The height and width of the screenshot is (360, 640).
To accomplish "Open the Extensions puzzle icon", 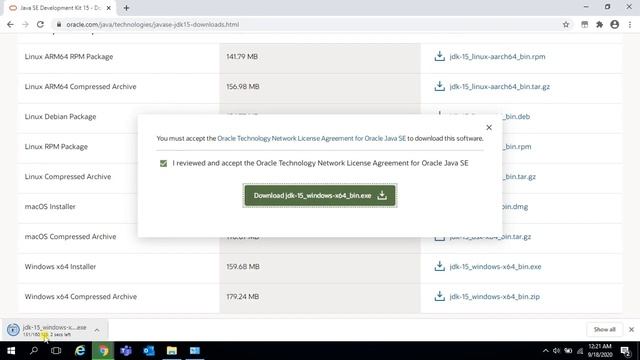I will point(599,24).
